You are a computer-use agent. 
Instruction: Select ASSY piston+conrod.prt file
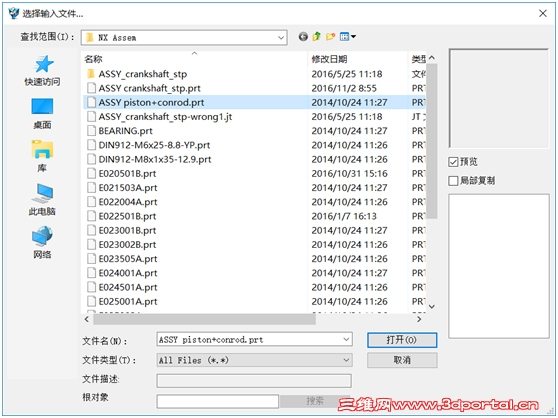[151, 102]
